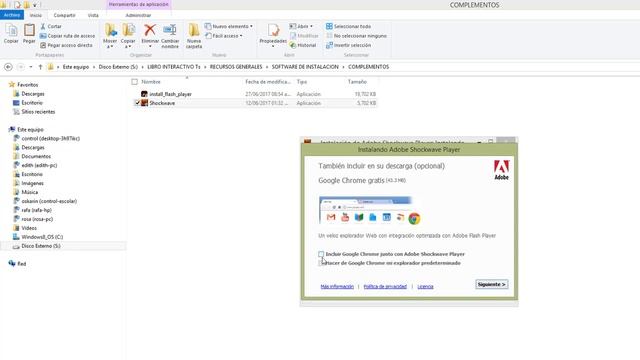This screenshot has height=360, width=640.
Task: Open the Licencia link
Action: tap(425, 287)
